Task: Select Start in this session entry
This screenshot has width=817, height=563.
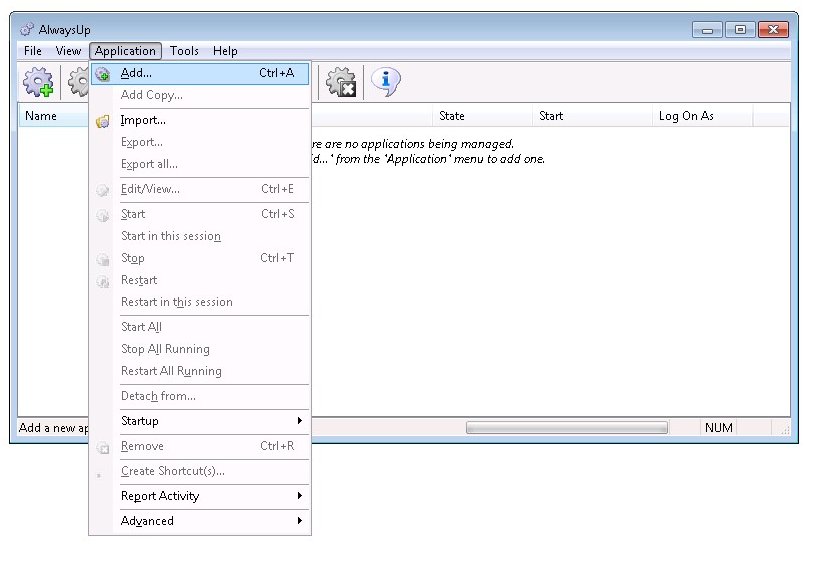Action: coord(200,236)
